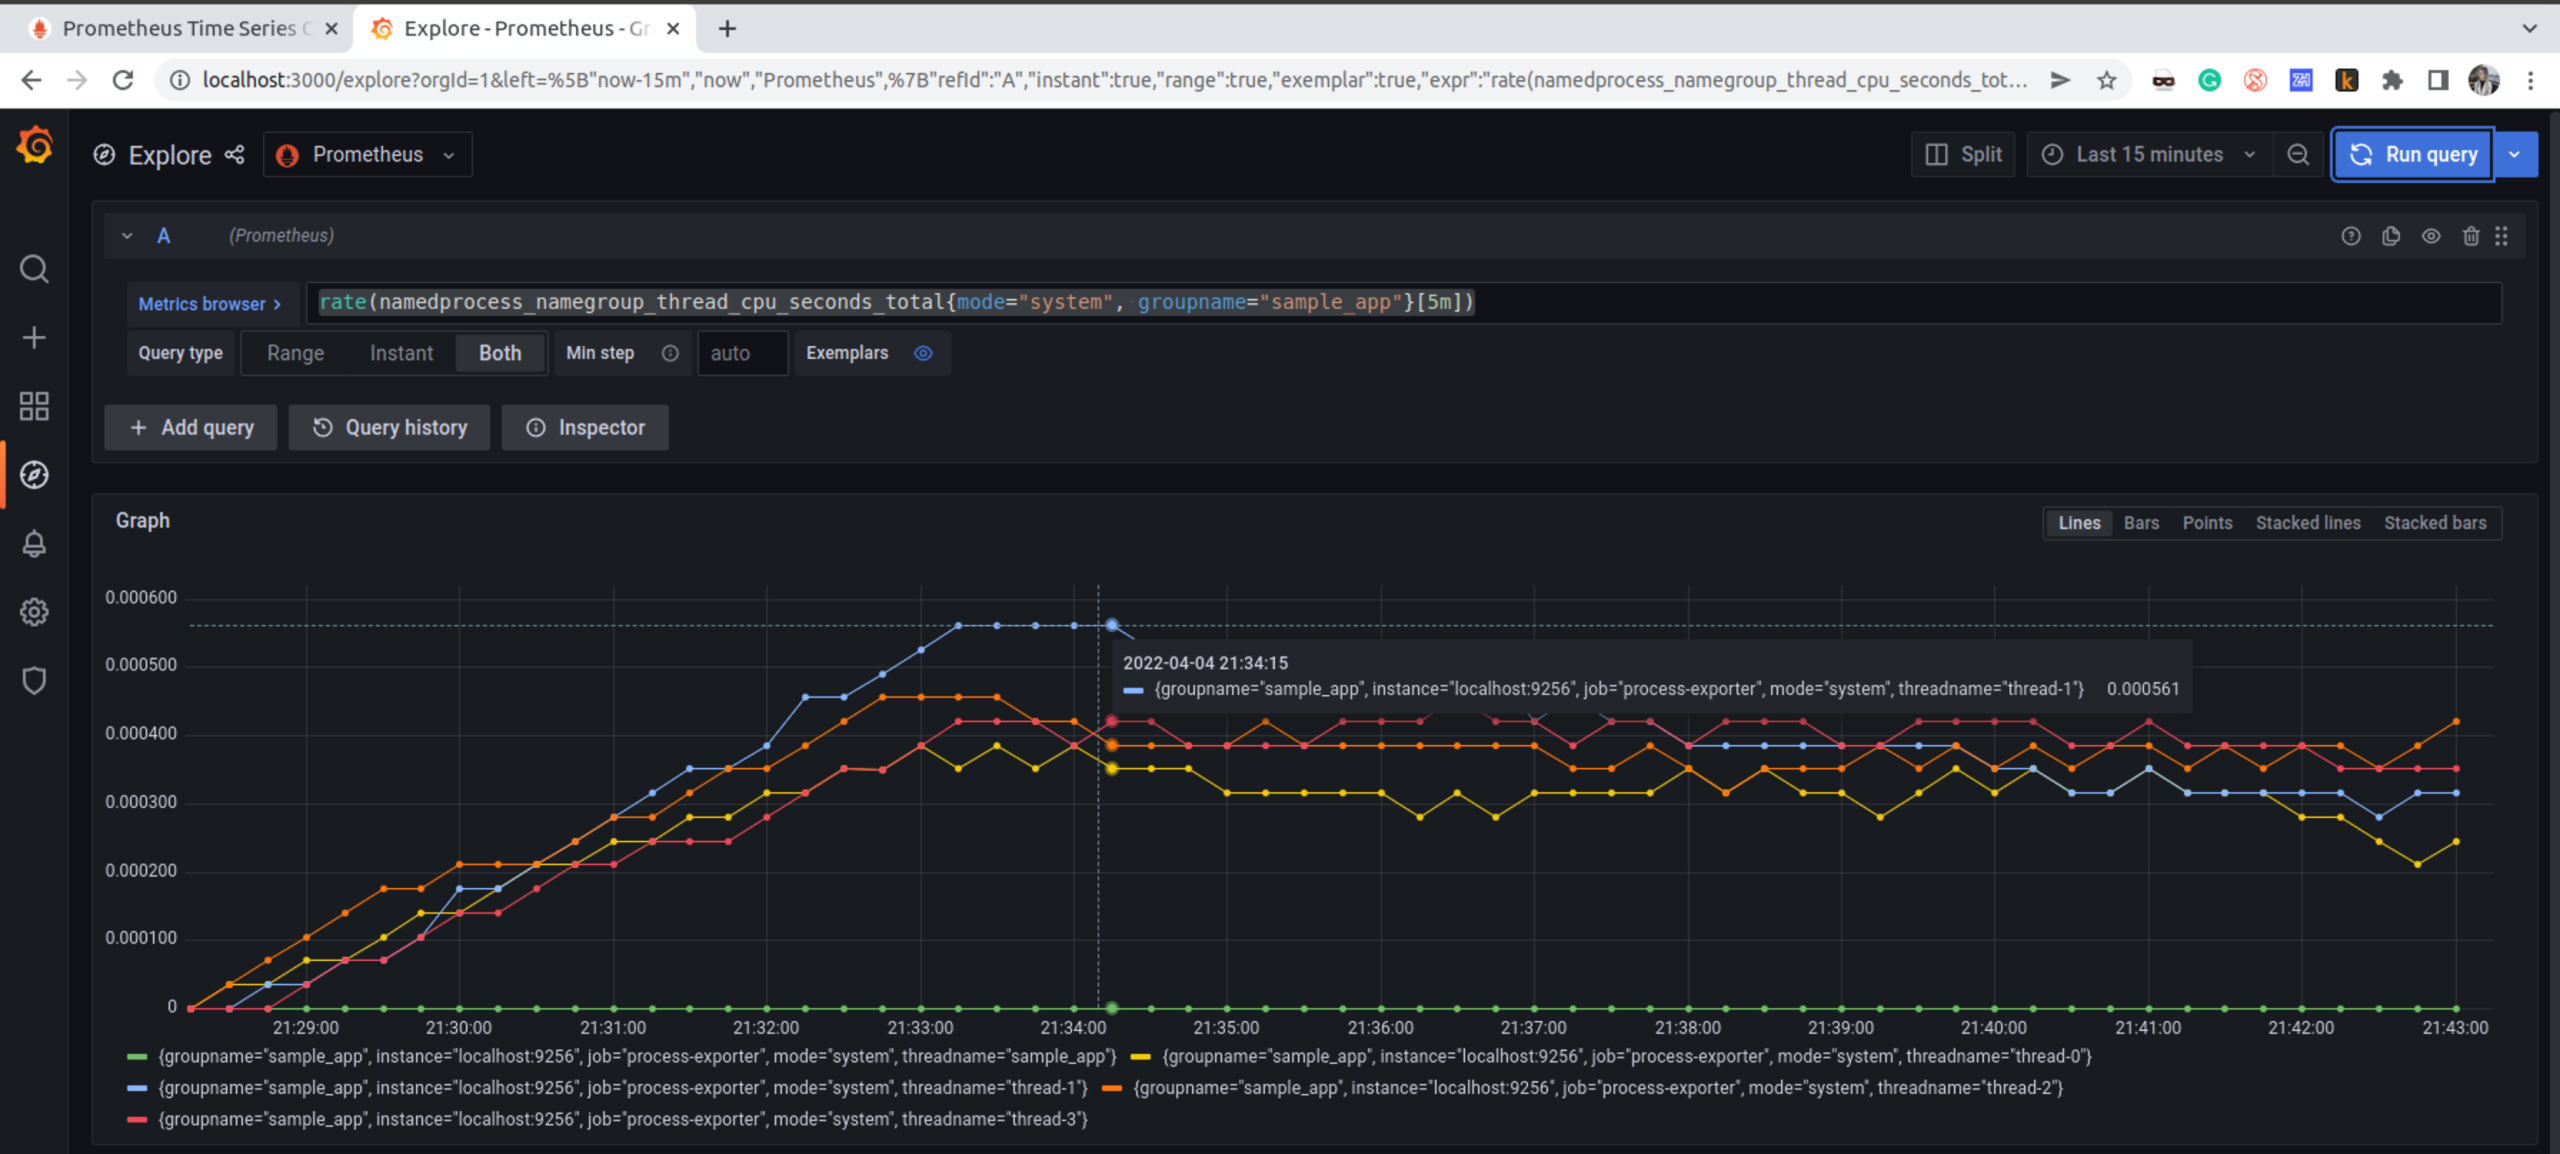2560x1154 pixels.
Task: Switch graph style to Stacked bars
Action: coord(2435,523)
